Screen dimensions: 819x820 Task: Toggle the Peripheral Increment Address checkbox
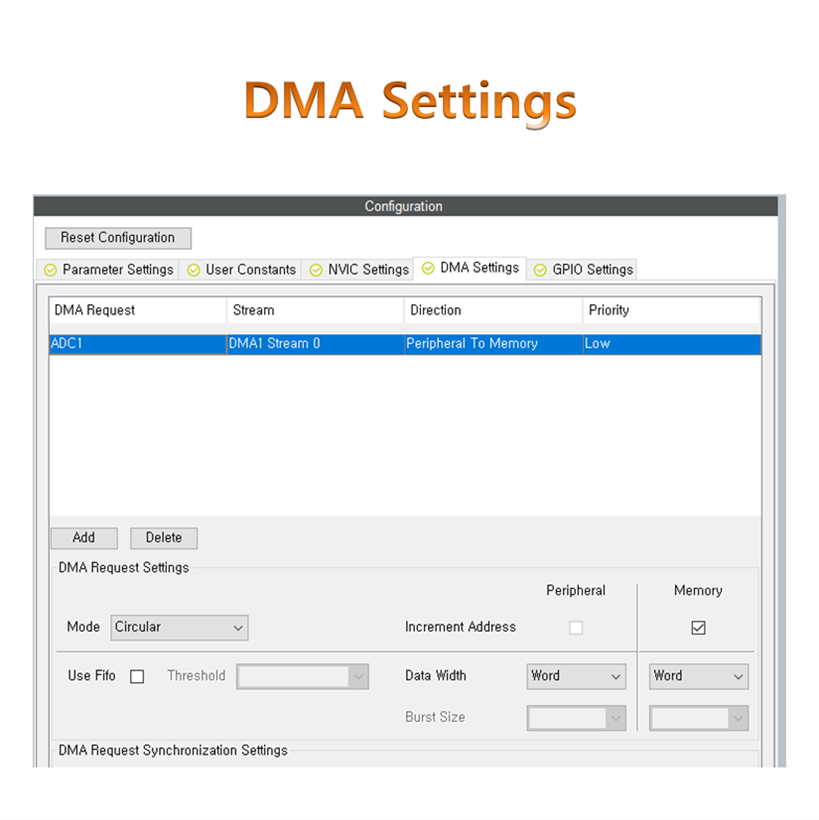point(576,628)
